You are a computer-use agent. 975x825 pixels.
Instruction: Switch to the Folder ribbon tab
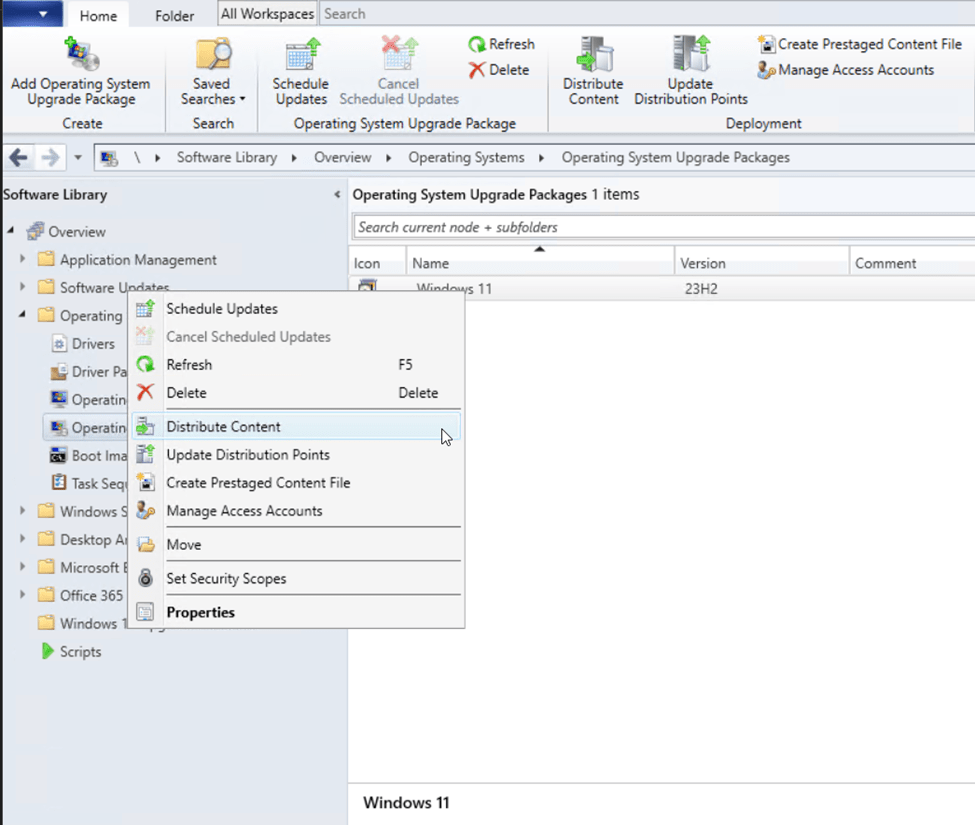(175, 16)
